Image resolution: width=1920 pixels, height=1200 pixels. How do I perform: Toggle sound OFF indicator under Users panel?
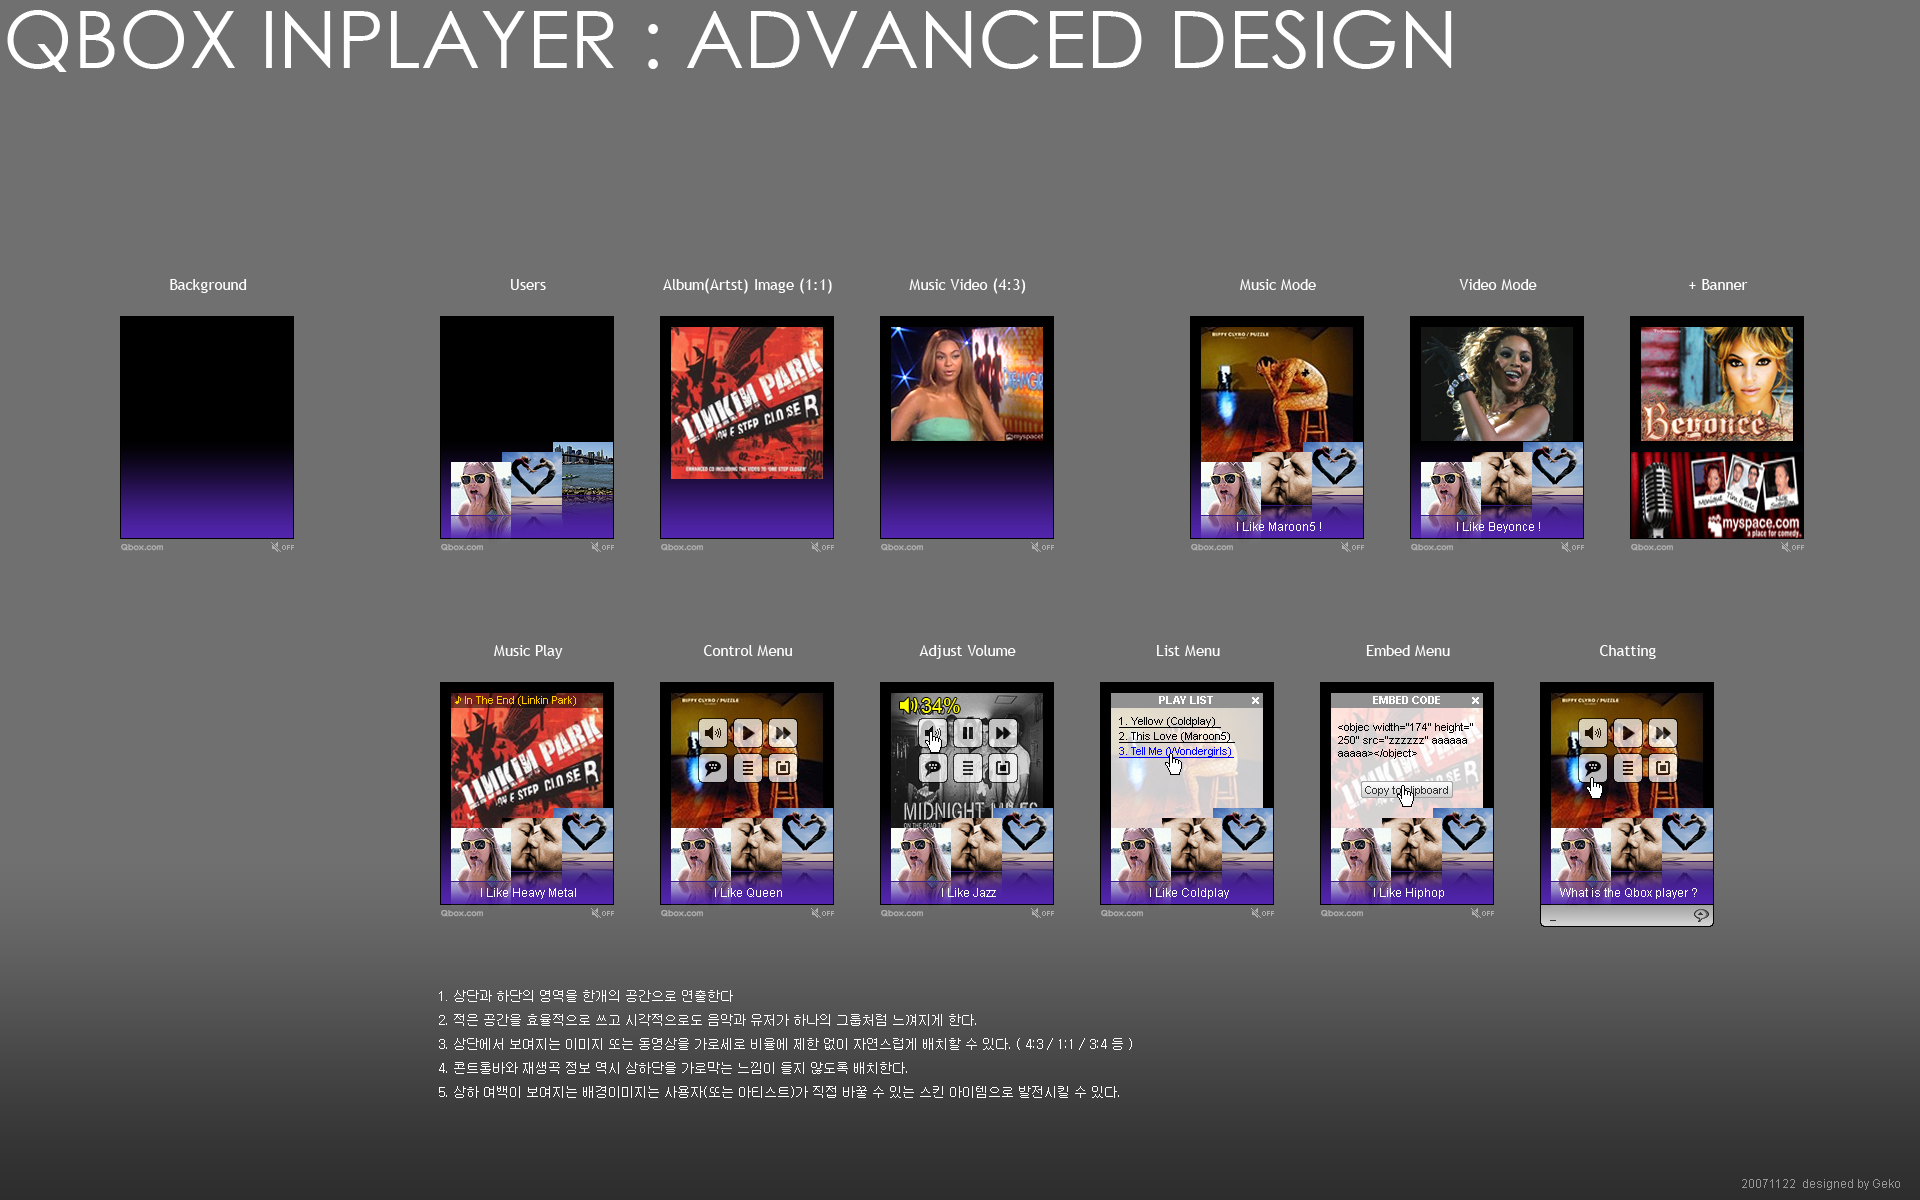click(603, 547)
